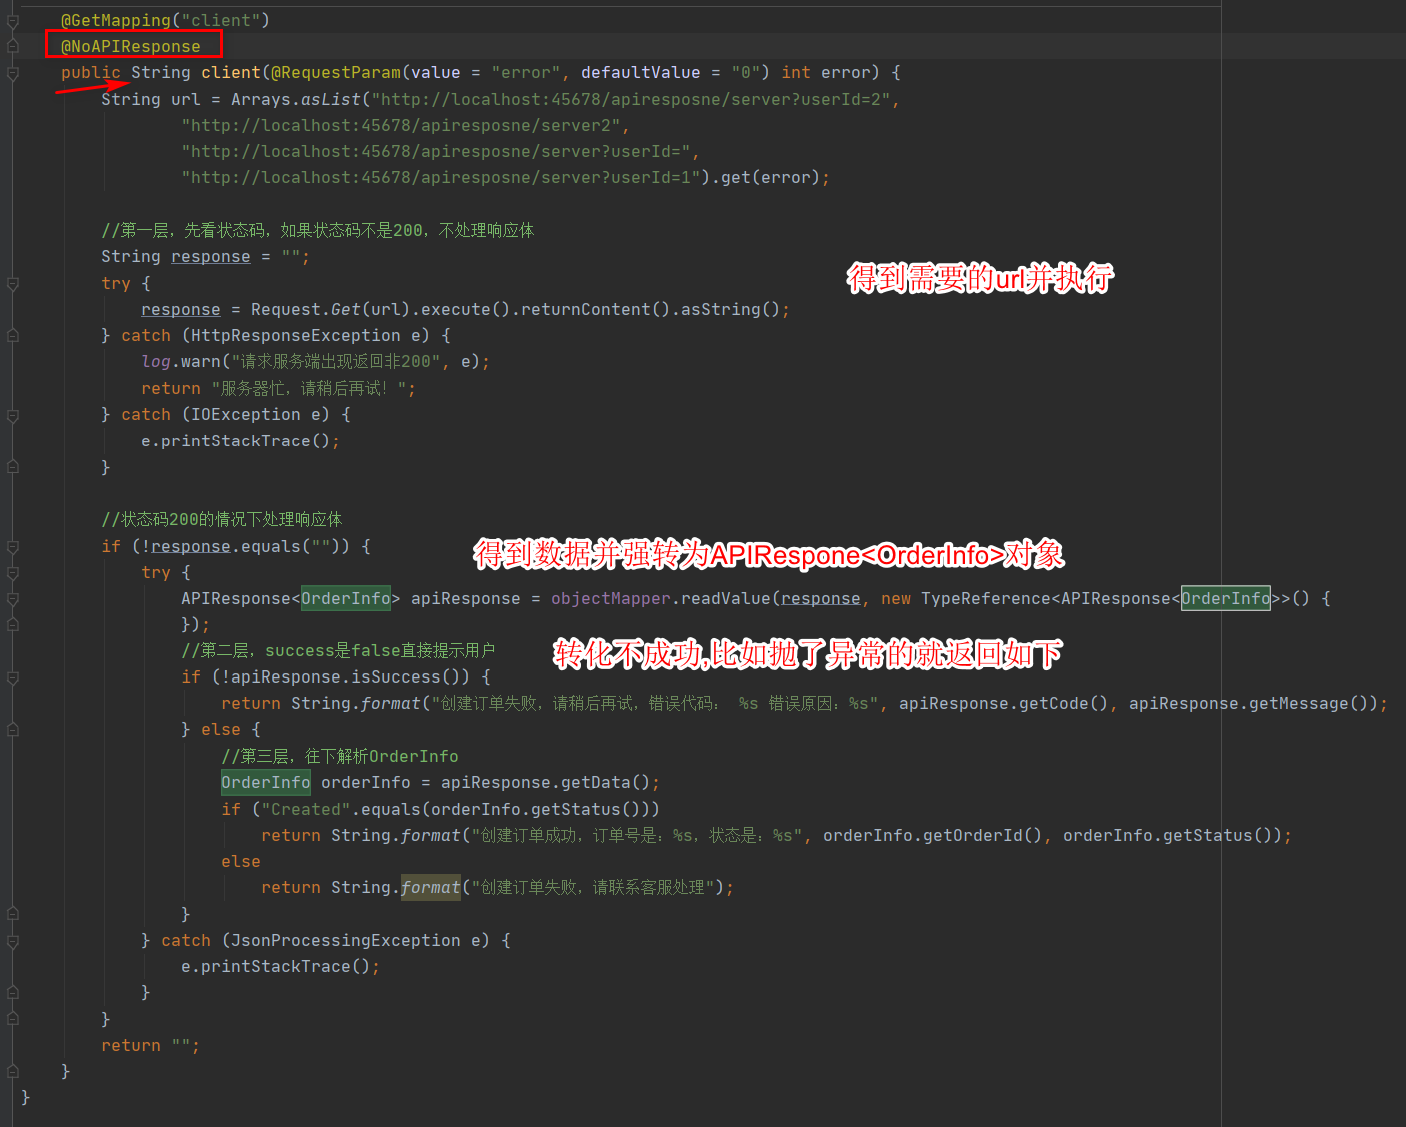Click apiResponse.getCode() call
This screenshot has width=1406, height=1127.
pyautogui.click(x=1003, y=703)
